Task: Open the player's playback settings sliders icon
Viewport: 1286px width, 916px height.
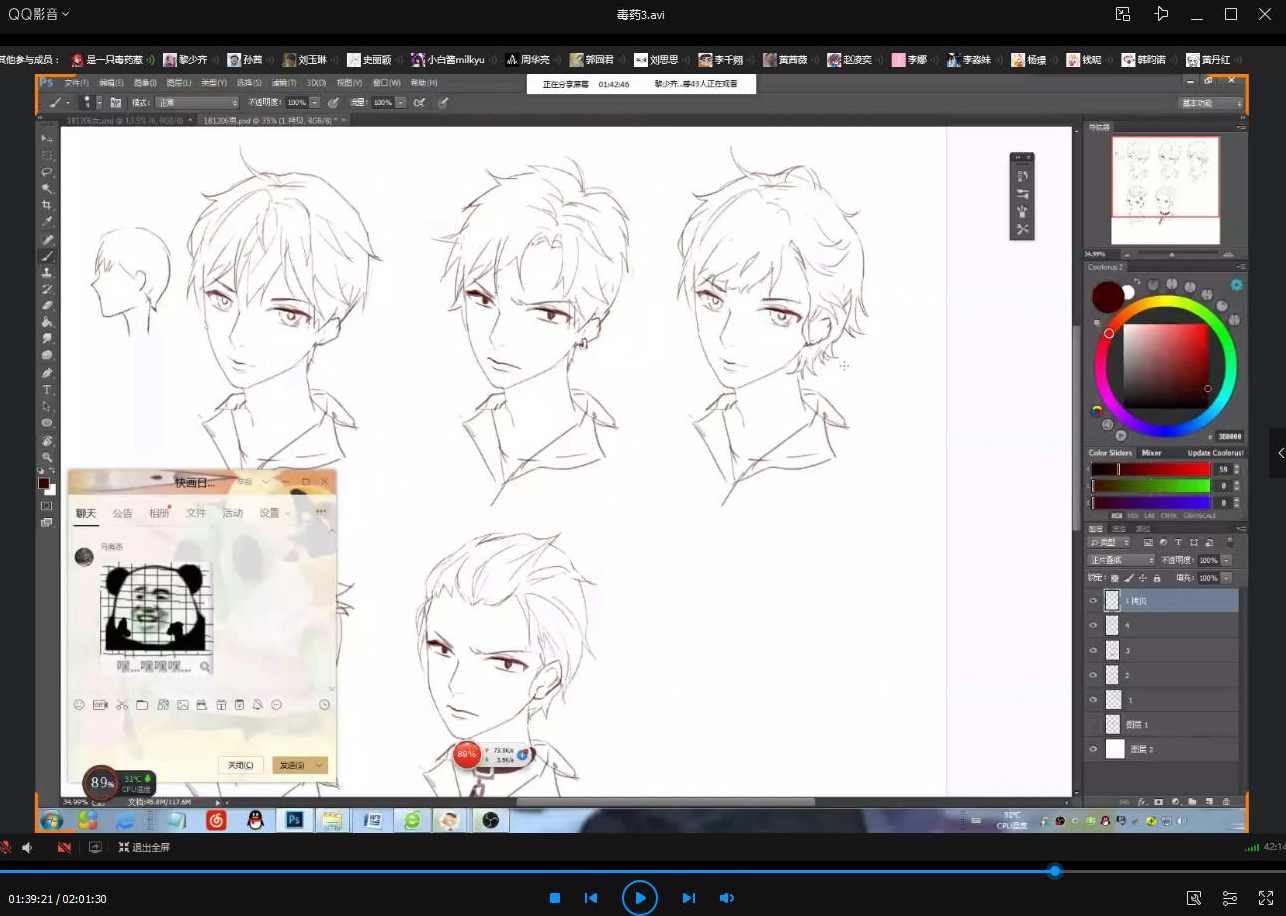Action: (x=1230, y=898)
